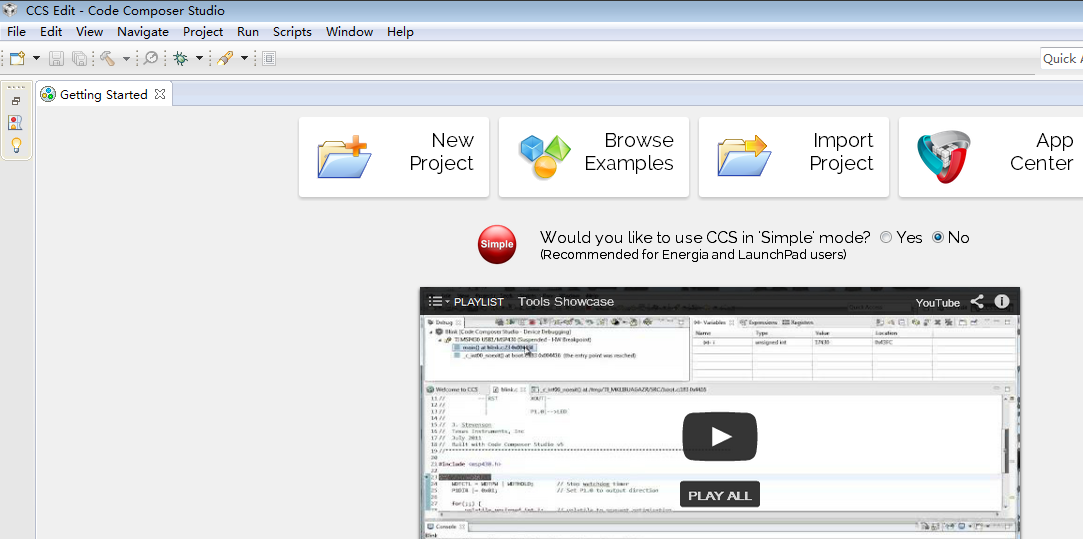Open the Run menu
This screenshot has height=539, width=1083.
tap(248, 32)
